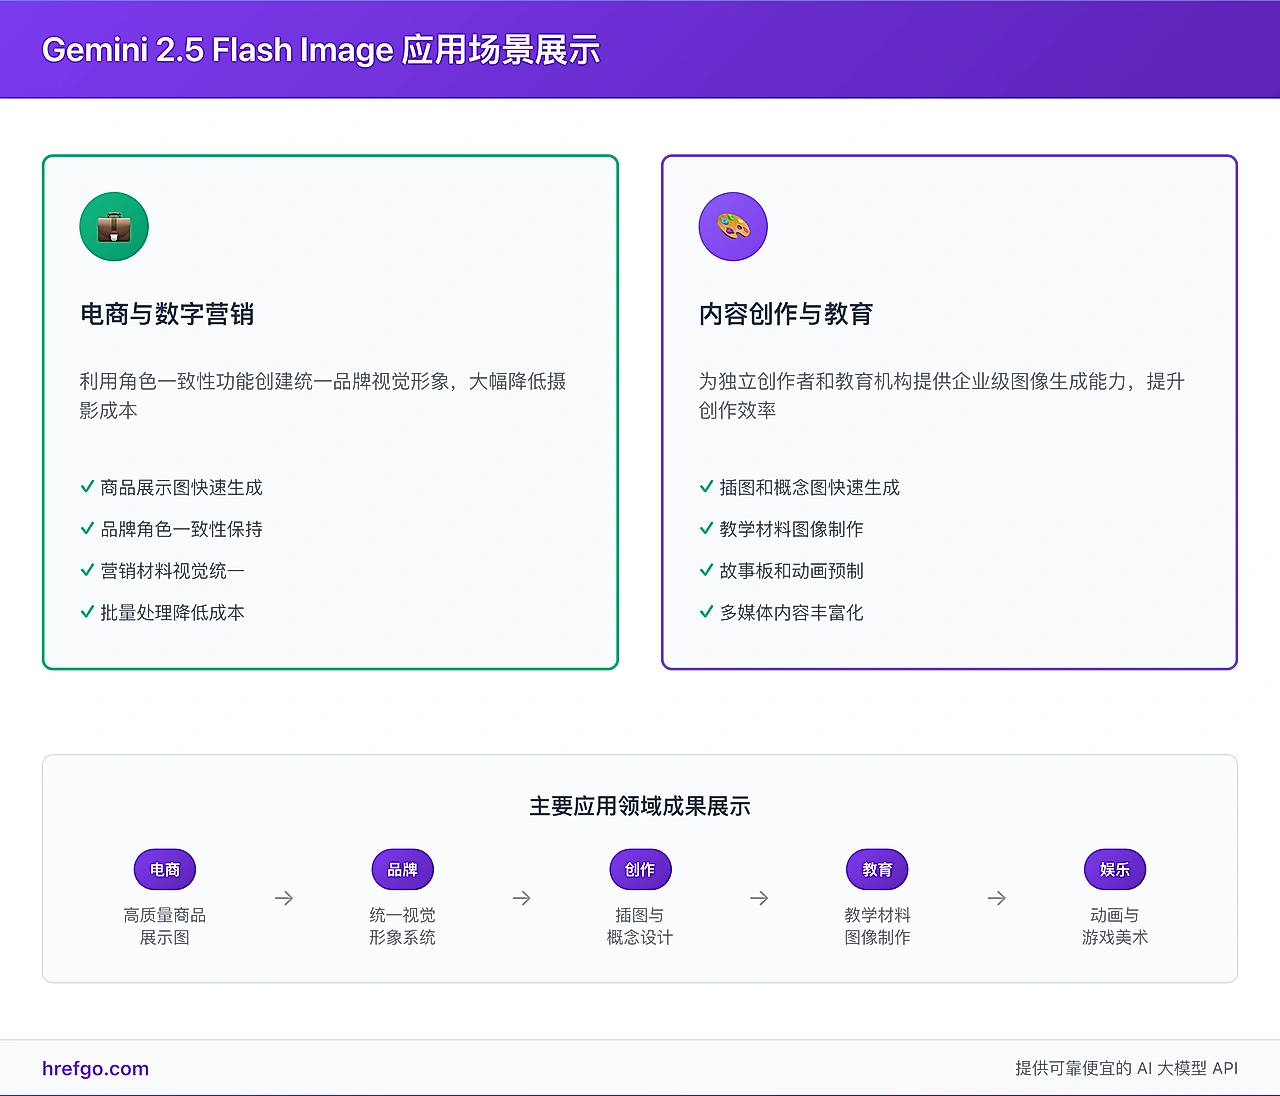The width and height of the screenshot is (1280, 1096).
Task: Click checkmark beside 插图和概念图快速生成
Action: coord(706,487)
